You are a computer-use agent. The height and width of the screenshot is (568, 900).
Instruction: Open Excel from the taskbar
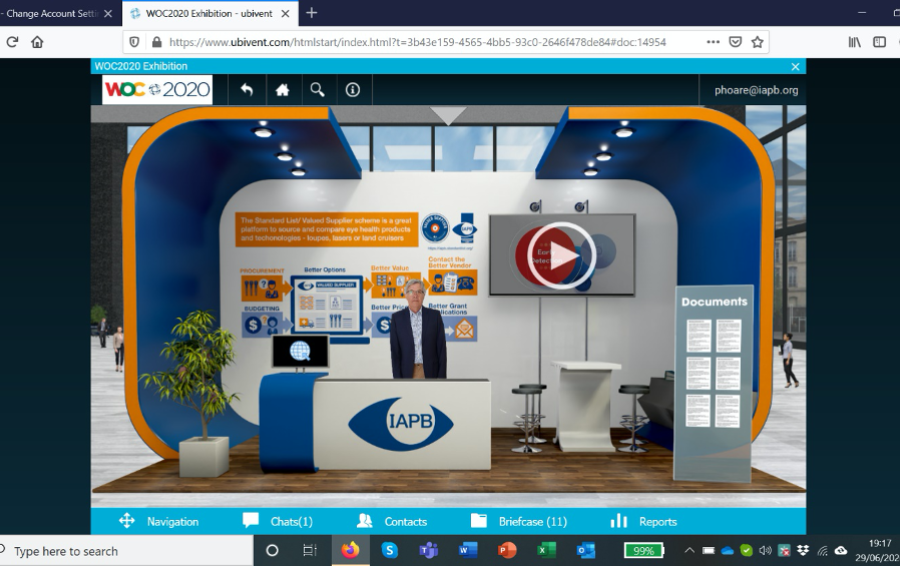tap(546, 551)
